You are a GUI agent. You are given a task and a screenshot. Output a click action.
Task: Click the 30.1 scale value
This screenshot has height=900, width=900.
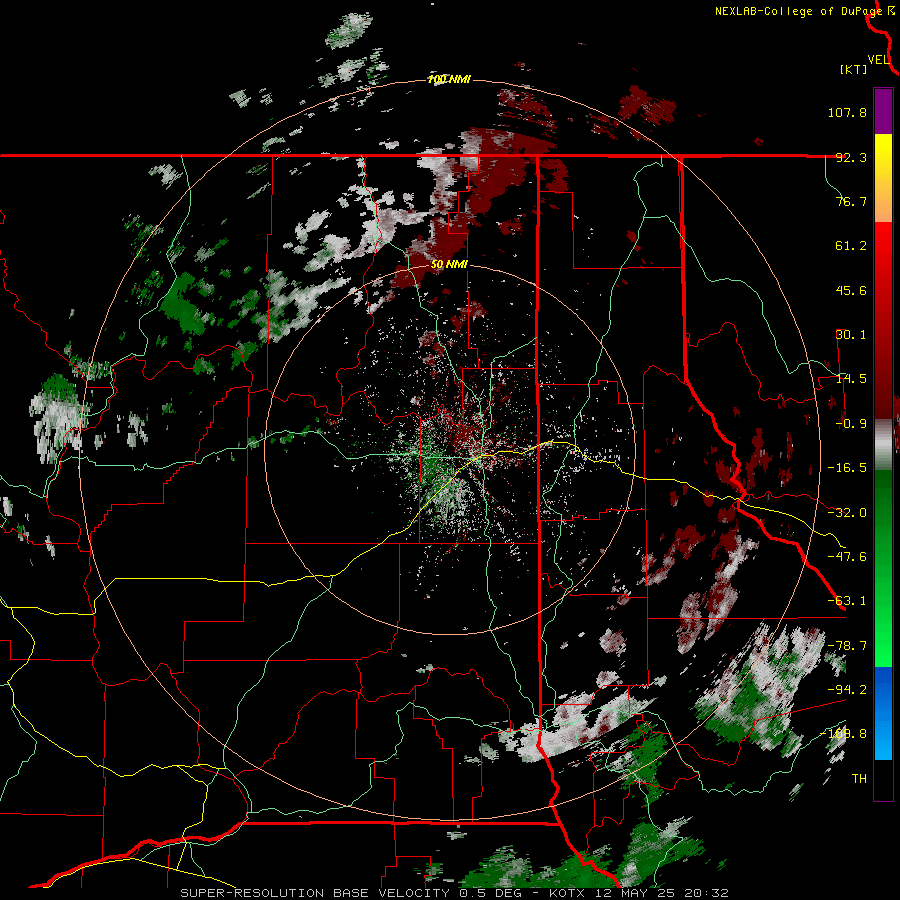851,335
